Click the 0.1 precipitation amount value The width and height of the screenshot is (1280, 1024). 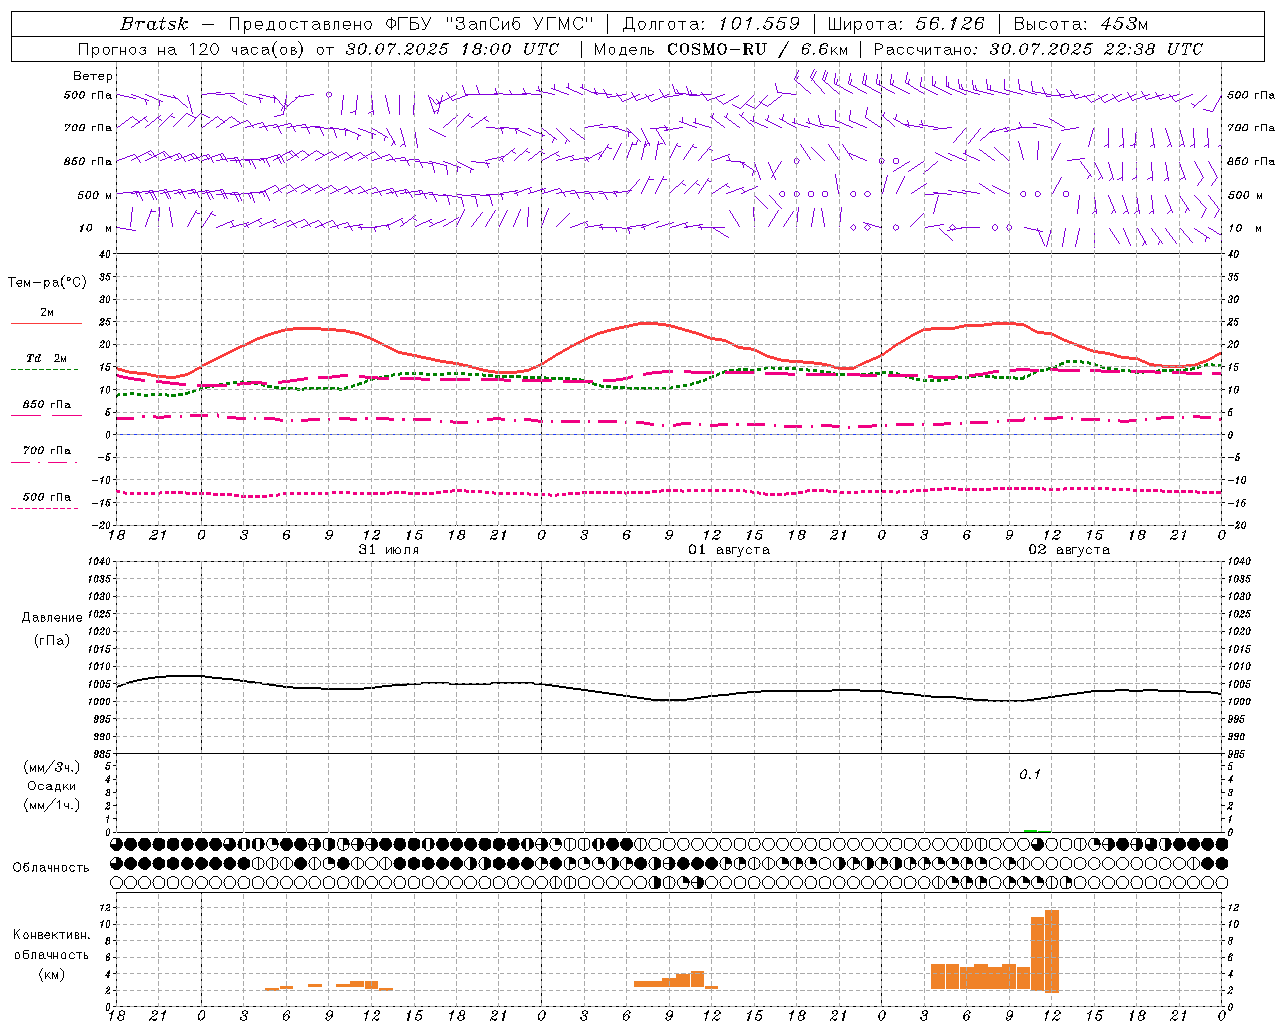1030,775
